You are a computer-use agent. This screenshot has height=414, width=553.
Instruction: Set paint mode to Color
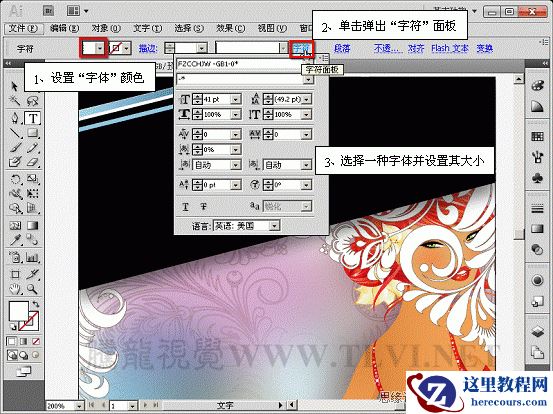11,341
